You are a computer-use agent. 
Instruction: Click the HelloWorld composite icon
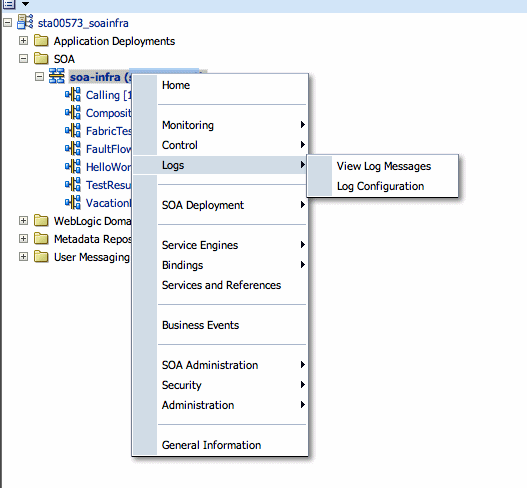[73, 166]
